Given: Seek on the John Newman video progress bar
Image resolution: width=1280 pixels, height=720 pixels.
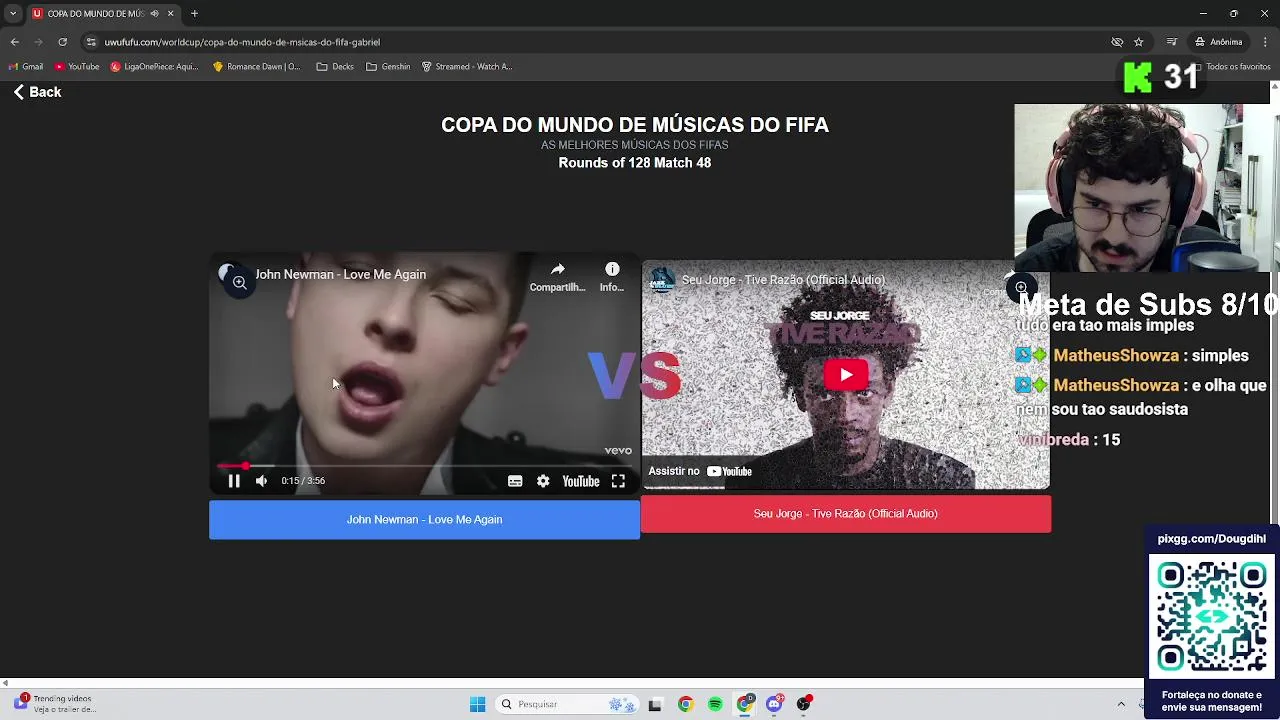Looking at the screenshot, I should (424, 466).
